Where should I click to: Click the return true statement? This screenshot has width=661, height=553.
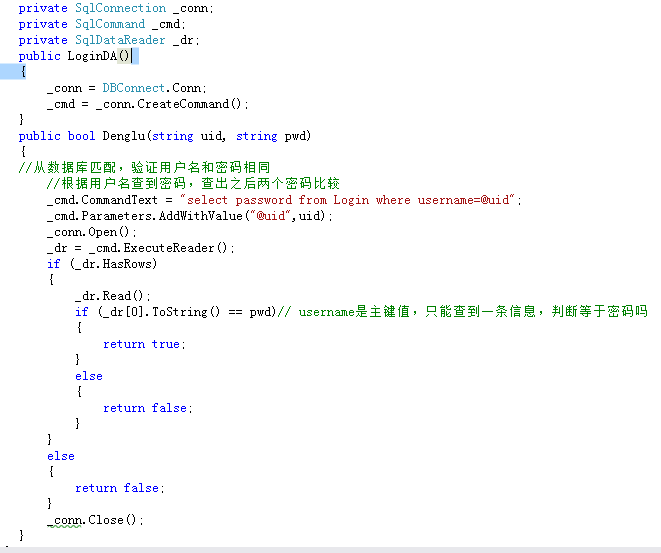coord(144,344)
